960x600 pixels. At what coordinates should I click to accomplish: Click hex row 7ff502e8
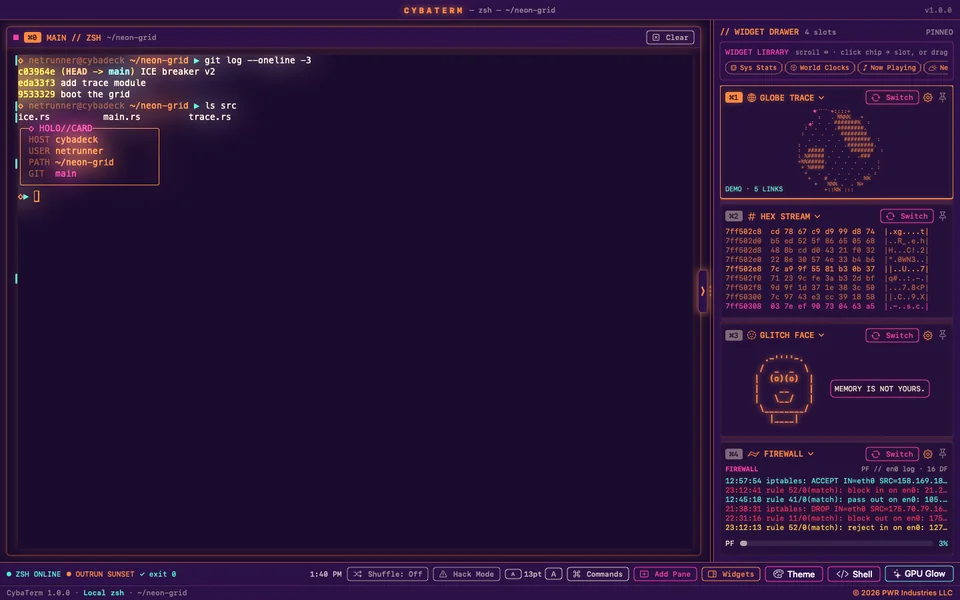tap(827, 269)
